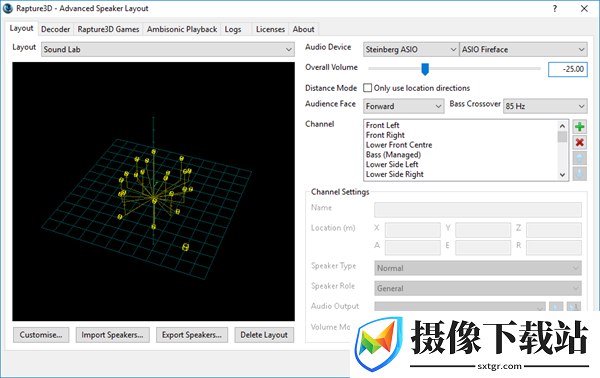Click the green plus add channel icon
The width and height of the screenshot is (600, 378).
point(579,127)
